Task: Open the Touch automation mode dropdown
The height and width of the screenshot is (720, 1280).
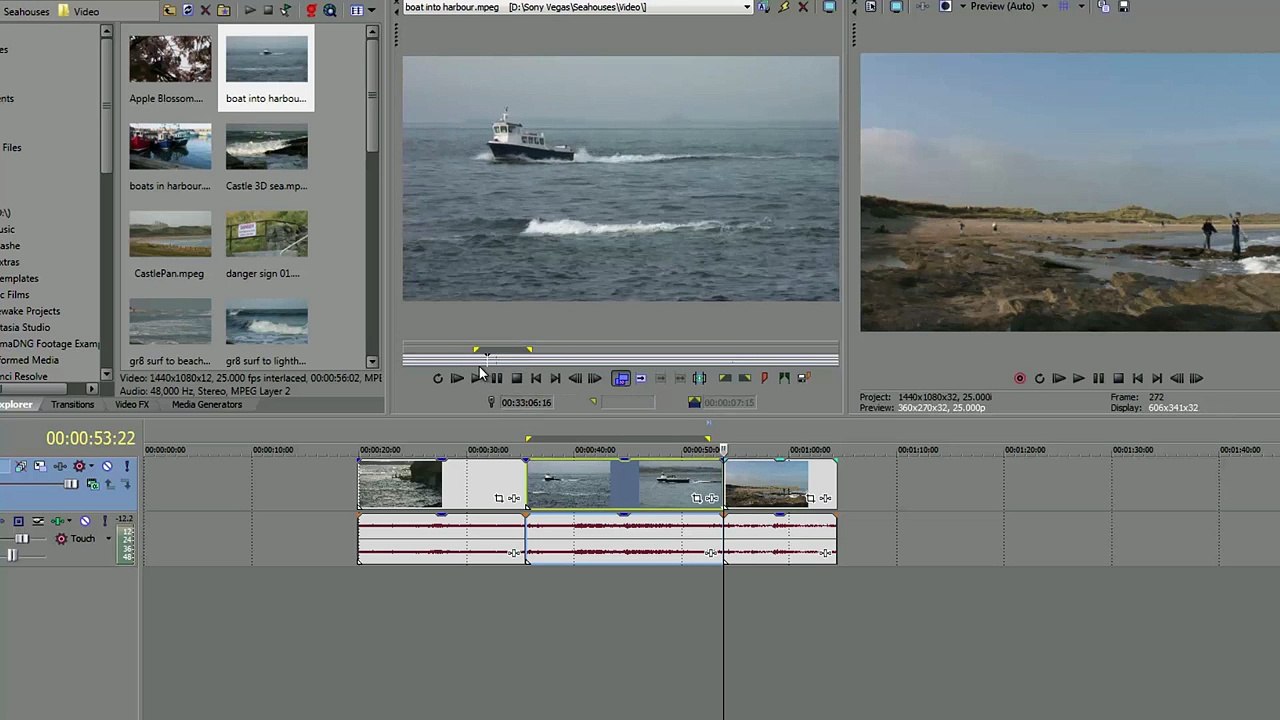Action: click(x=108, y=539)
